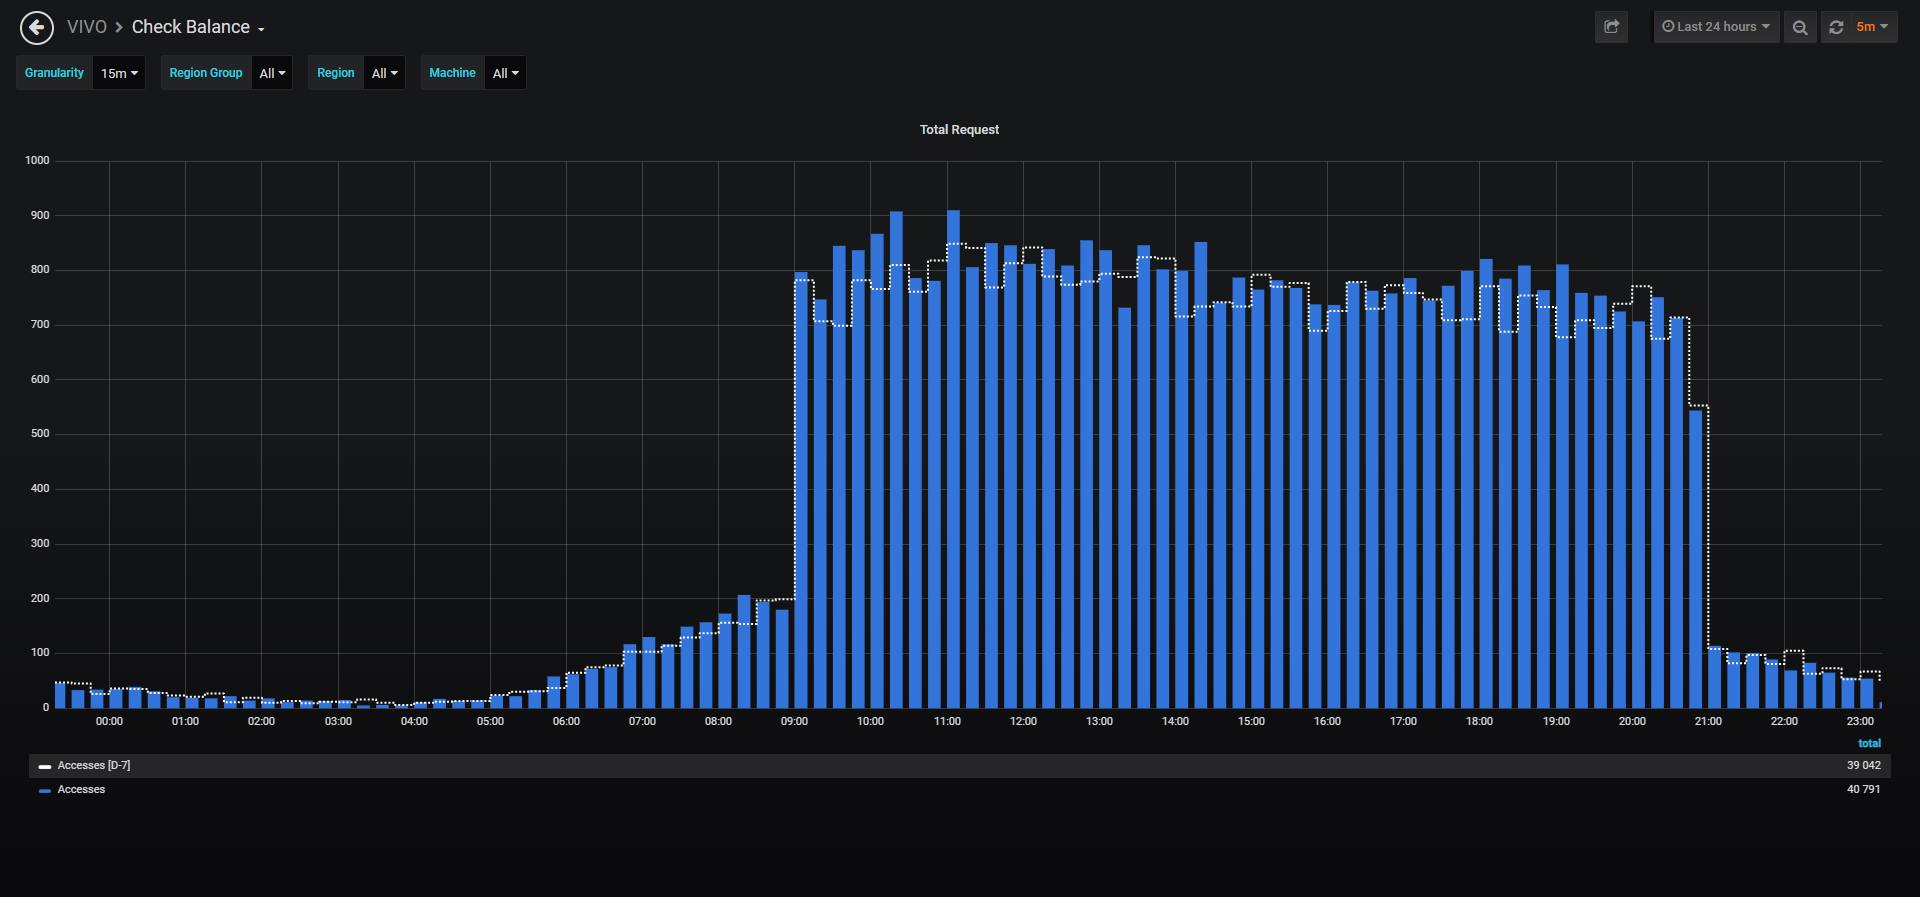The width and height of the screenshot is (1920, 897).
Task: Open the Last 24 hours time picker
Action: pos(1716,27)
